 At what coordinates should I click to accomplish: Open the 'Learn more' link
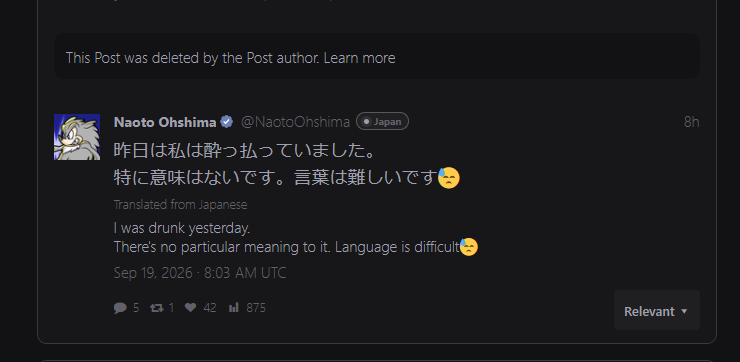pos(360,58)
